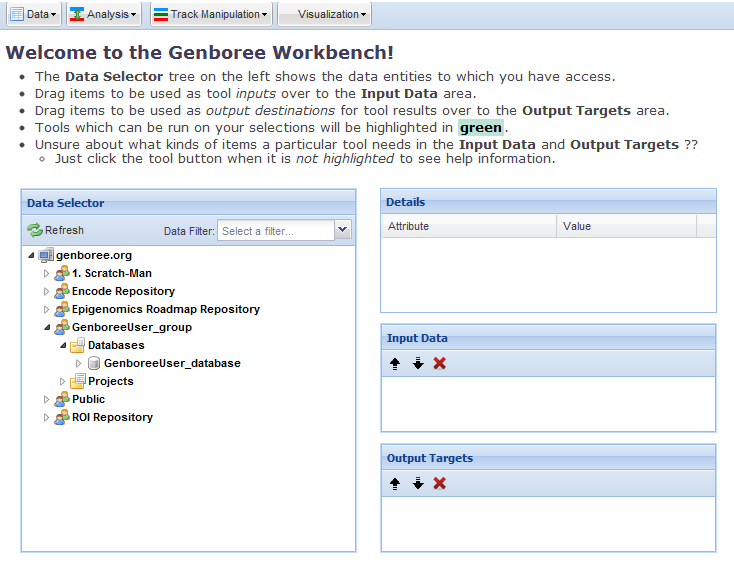The width and height of the screenshot is (734, 564).
Task: Expand the Encode Repository tree node
Action: [x=46, y=291]
